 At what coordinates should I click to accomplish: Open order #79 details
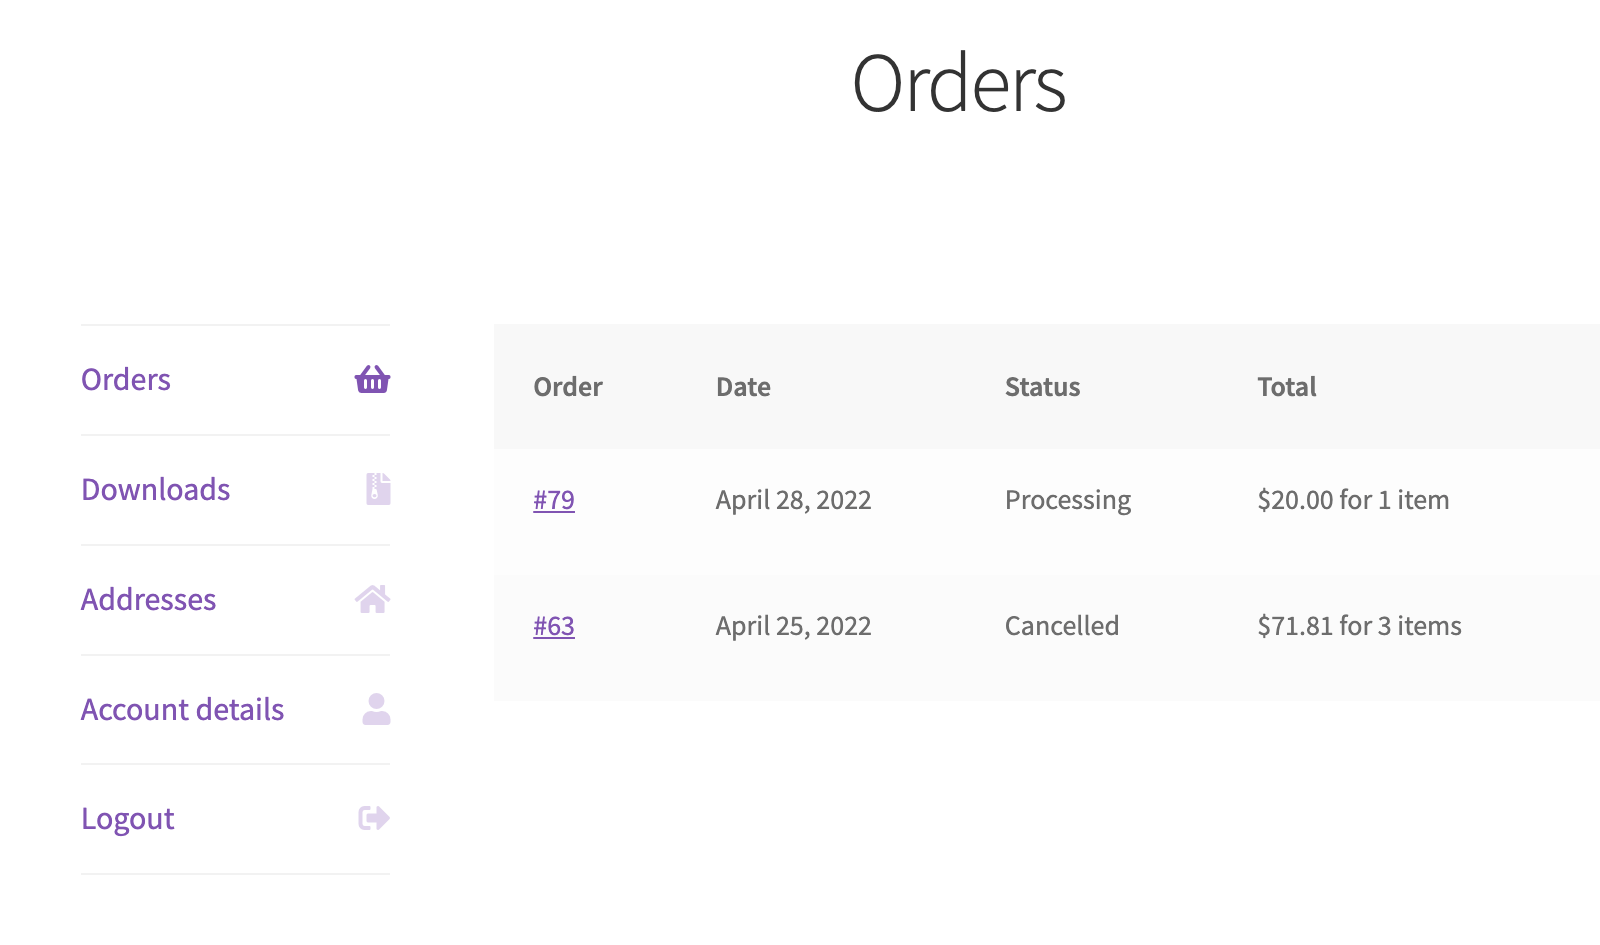pyautogui.click(x=554, y=499)
